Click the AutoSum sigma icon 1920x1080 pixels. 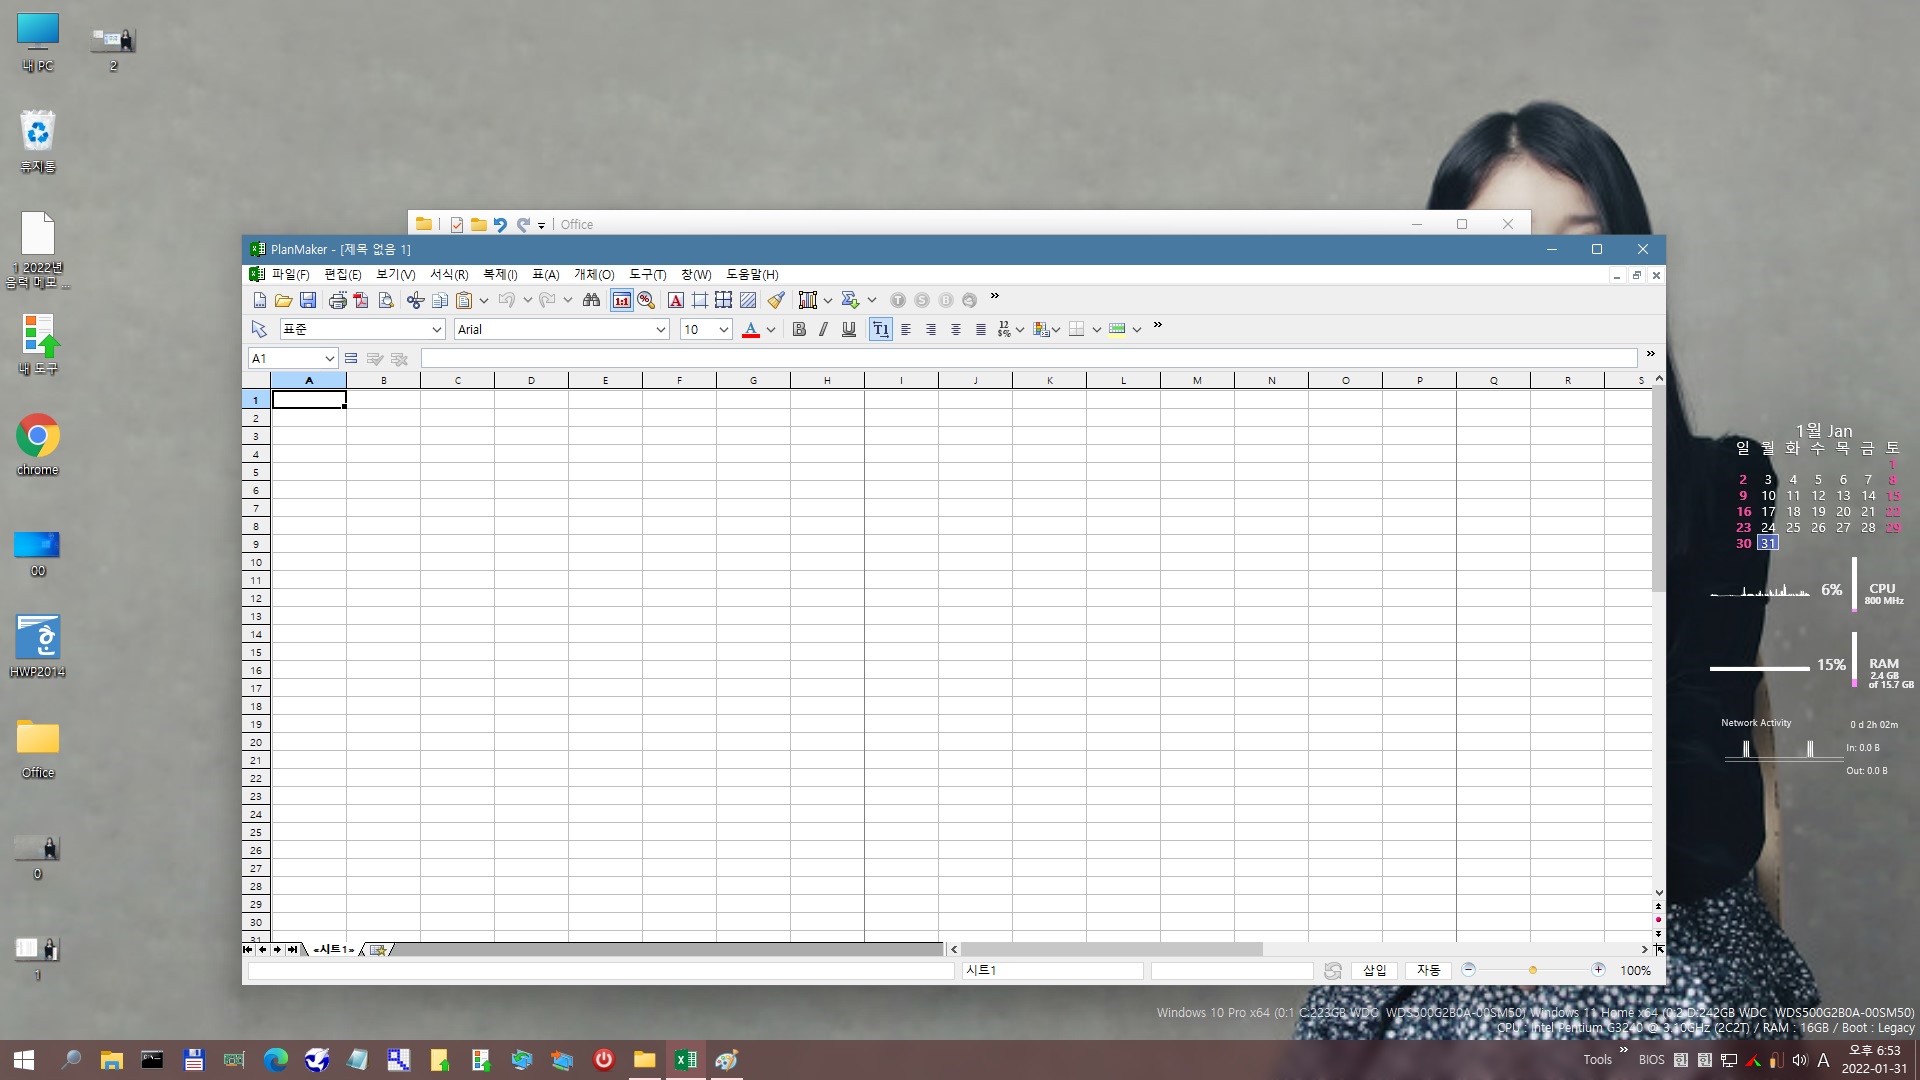point(850,300)
